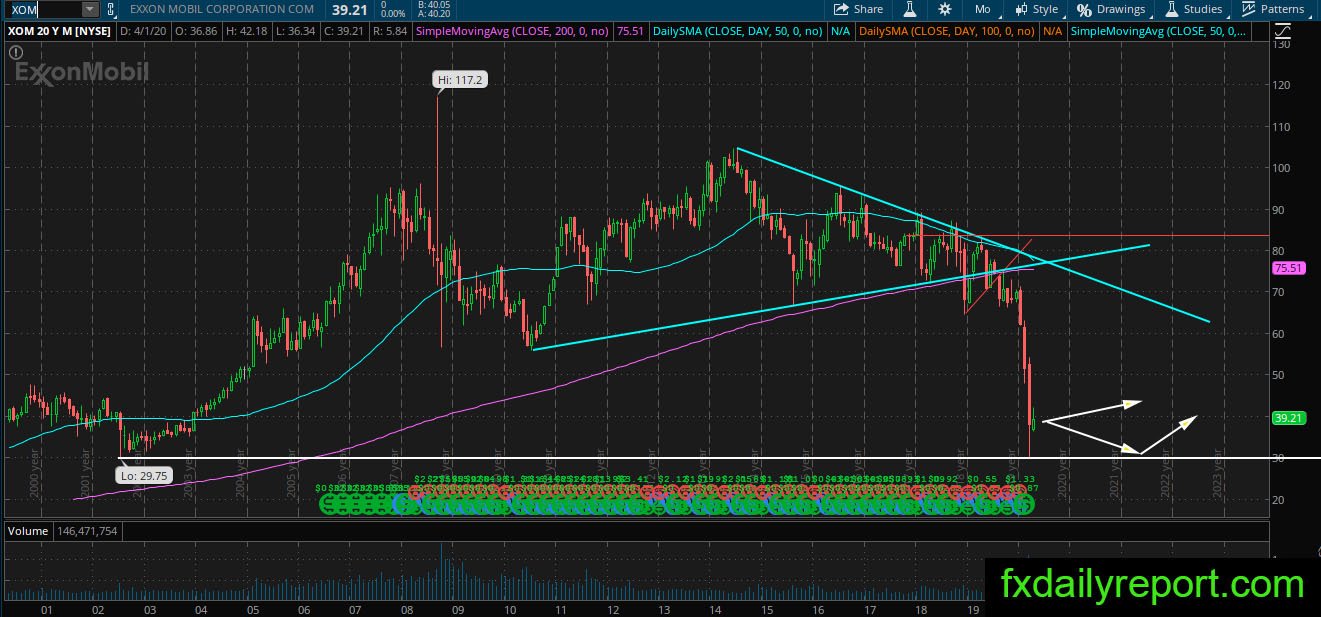The image size is (1321, 617).
Task: Click the 08 label on the time axis
Action: tap(407, 608)
